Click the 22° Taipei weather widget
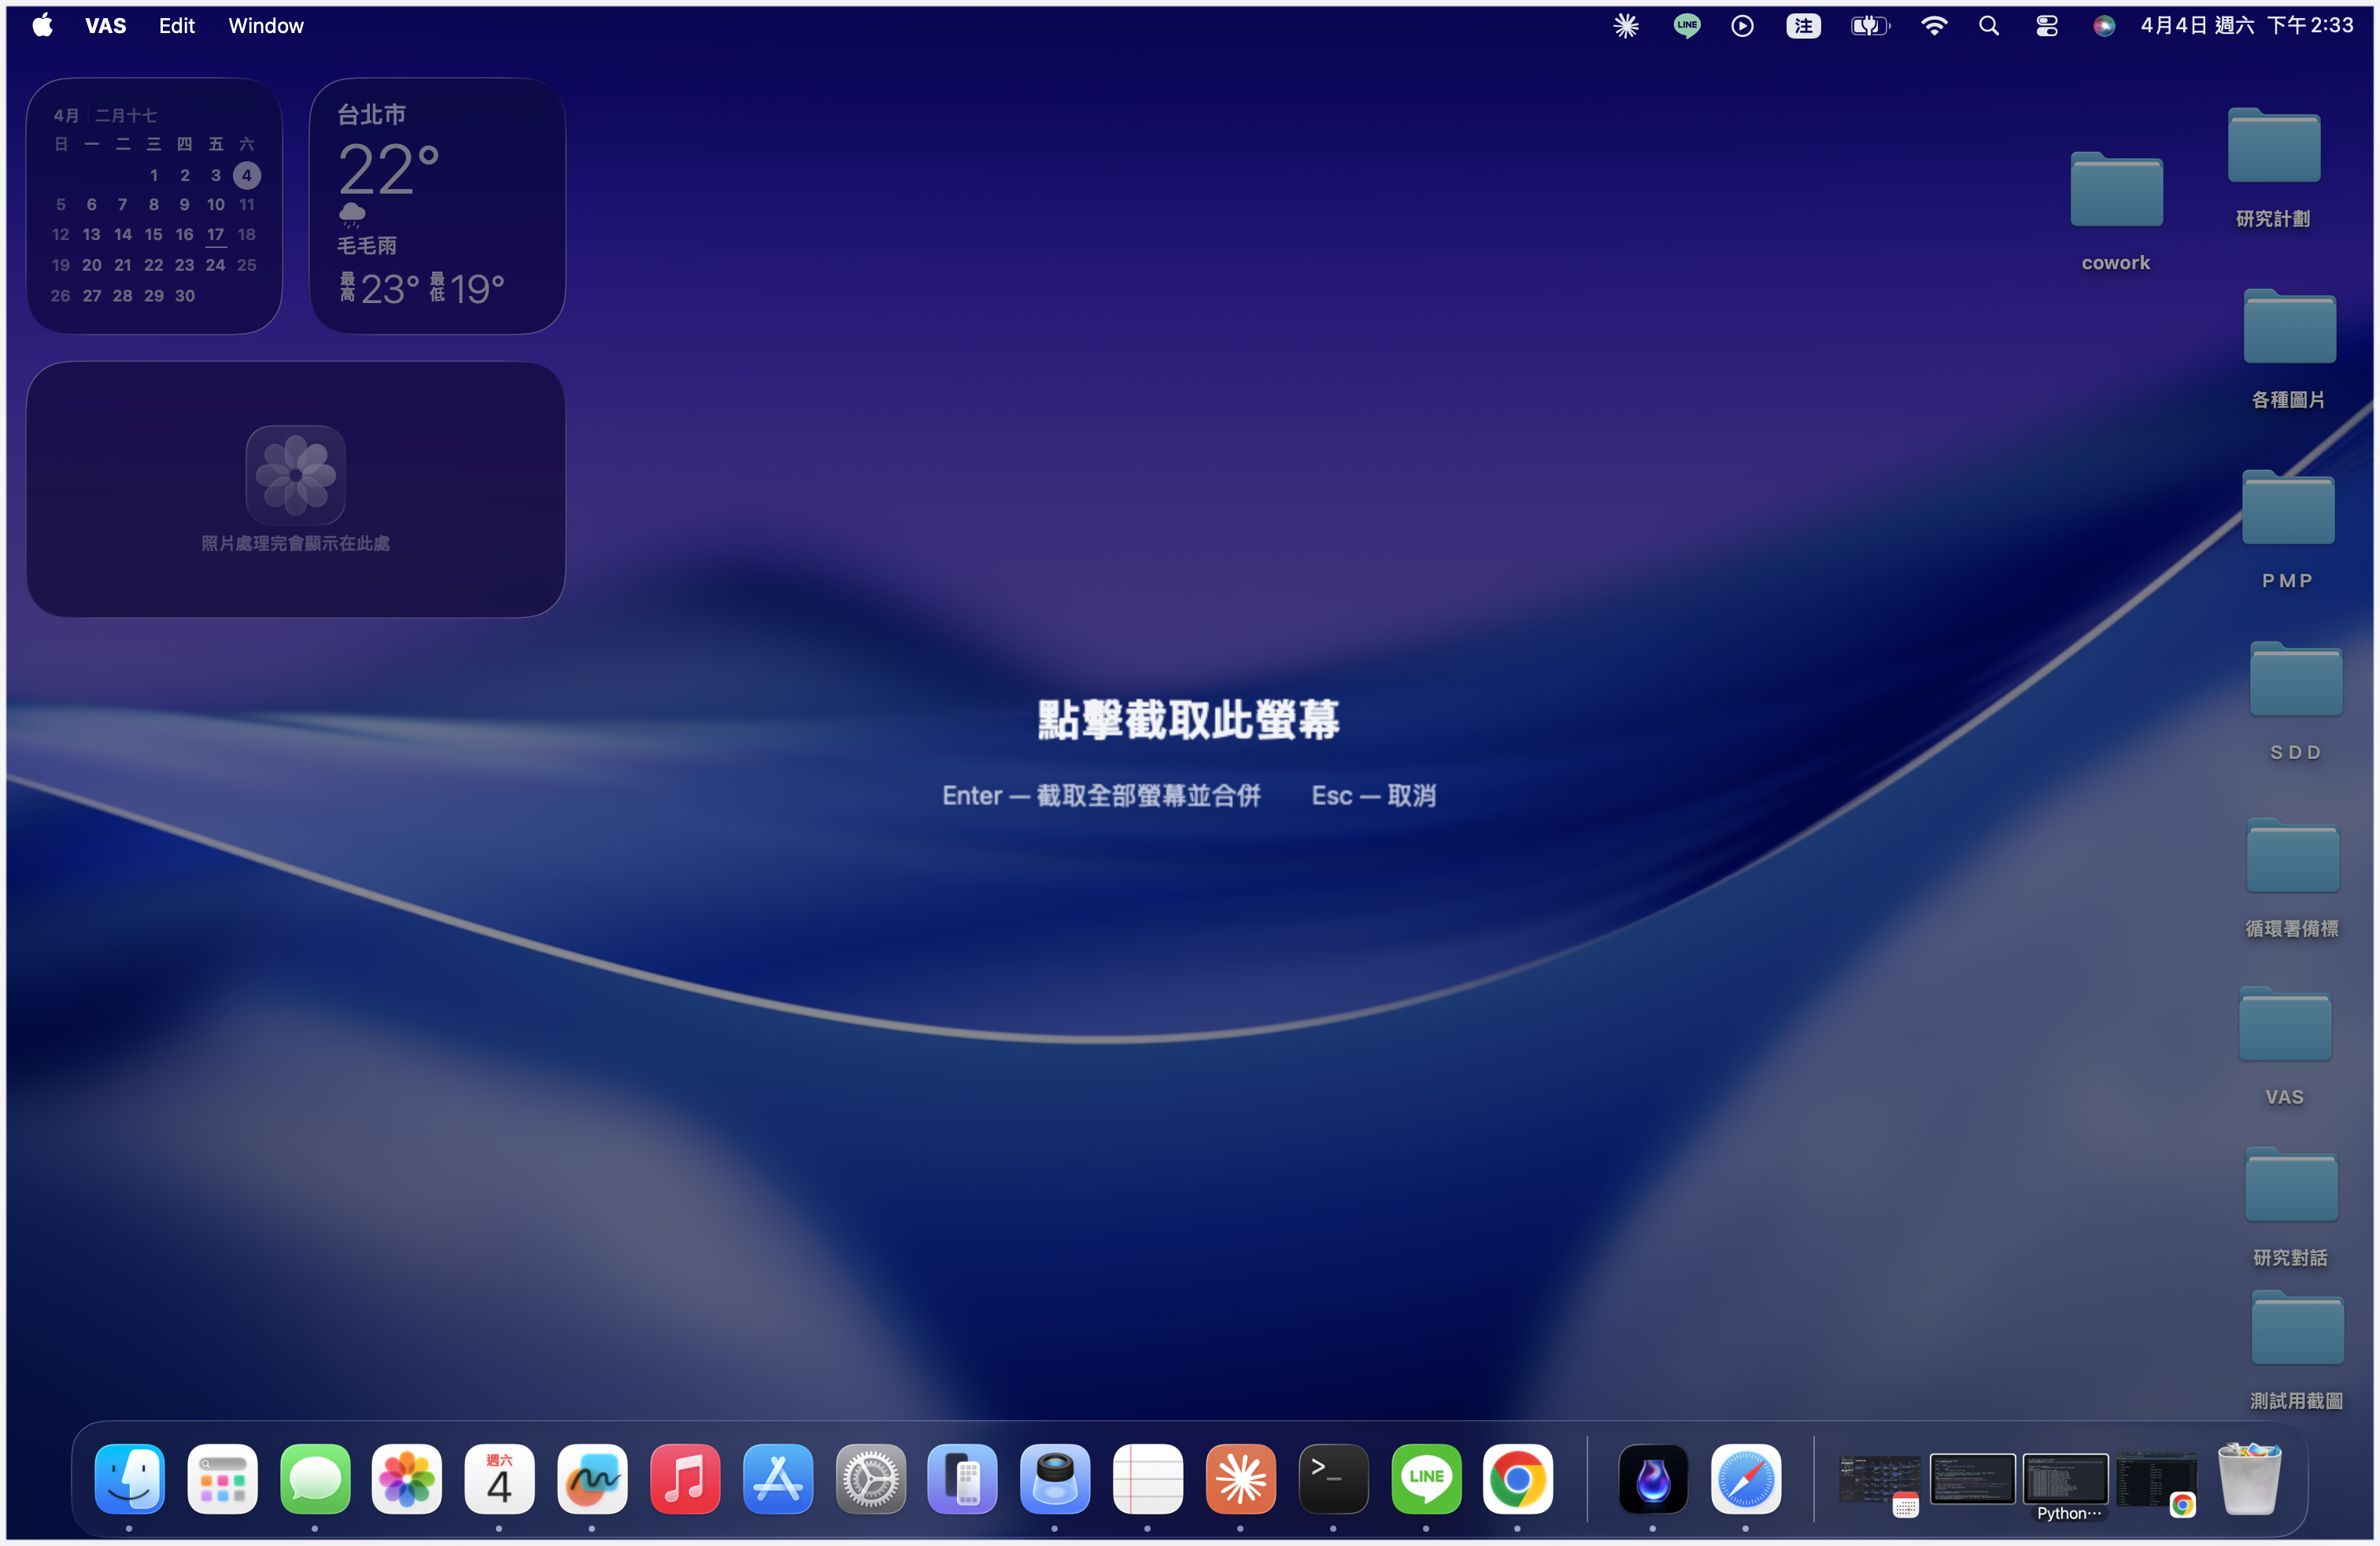Screen dimensions: 2380x1546 [437, 206]
